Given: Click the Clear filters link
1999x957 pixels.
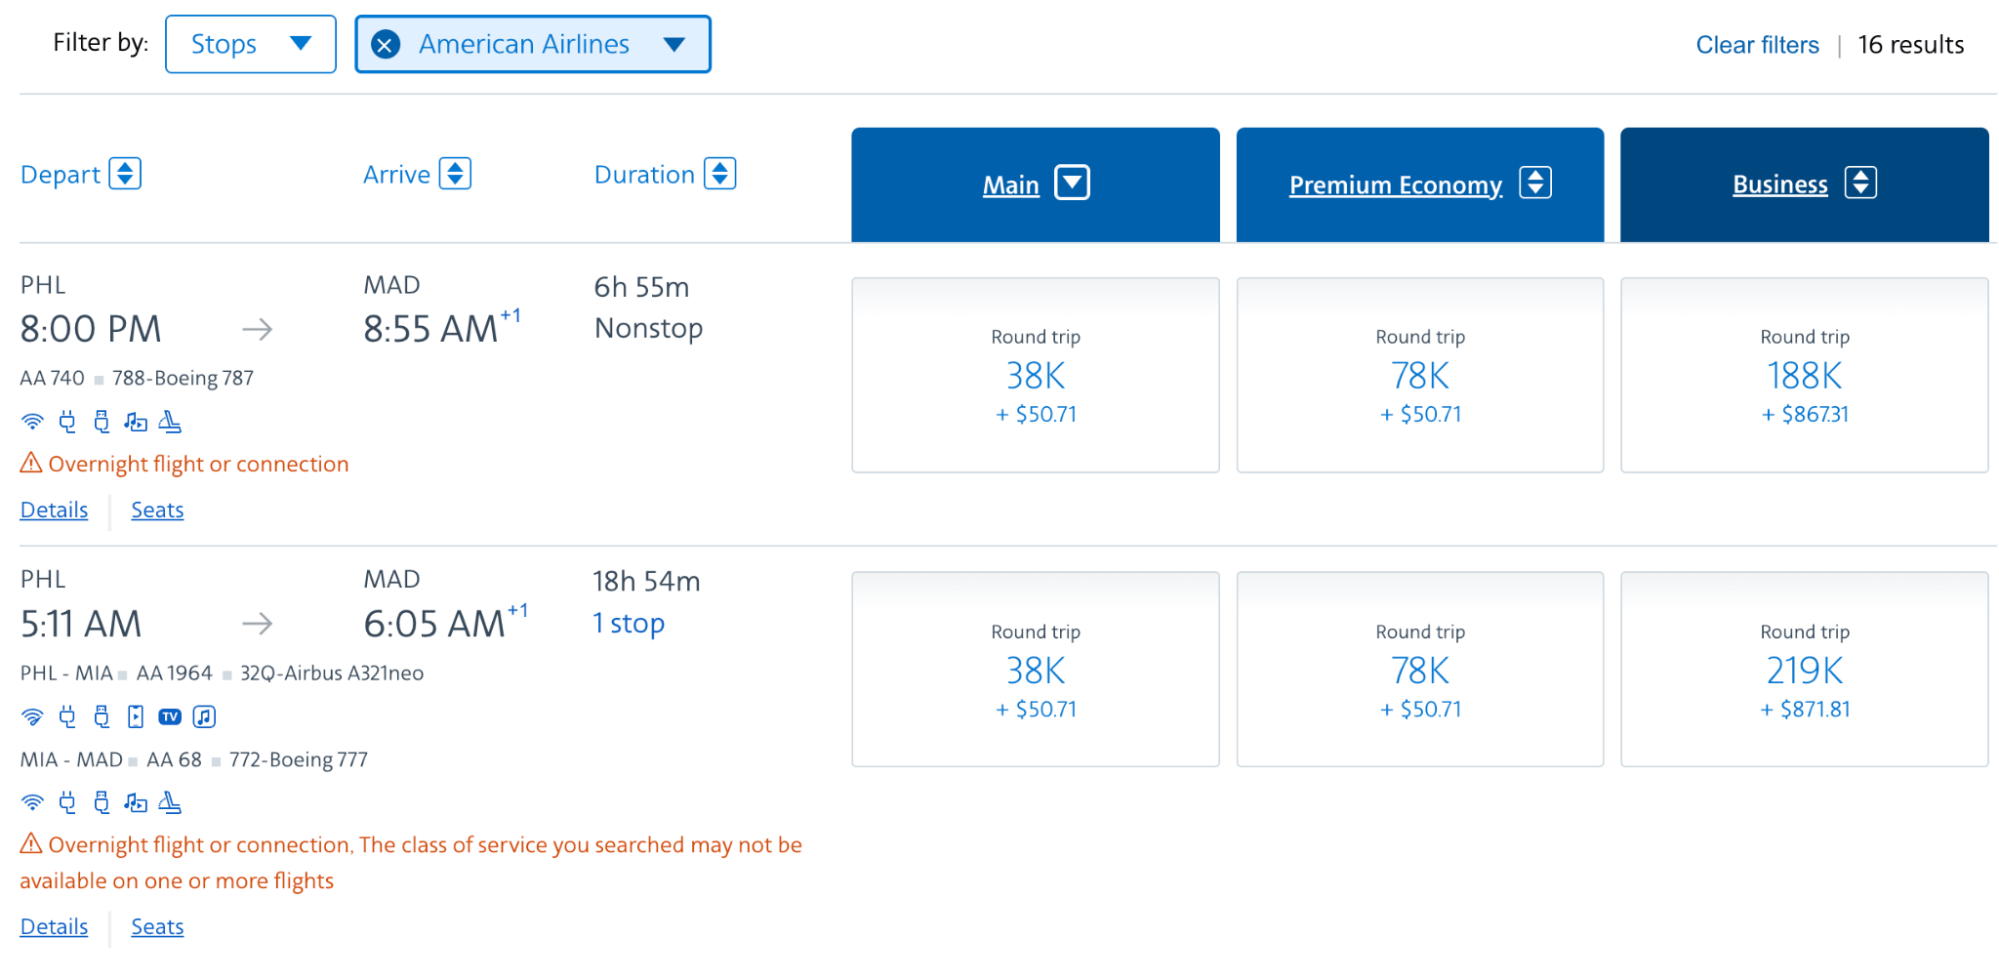Looking at the screenshot, I should pos(1756,45).
